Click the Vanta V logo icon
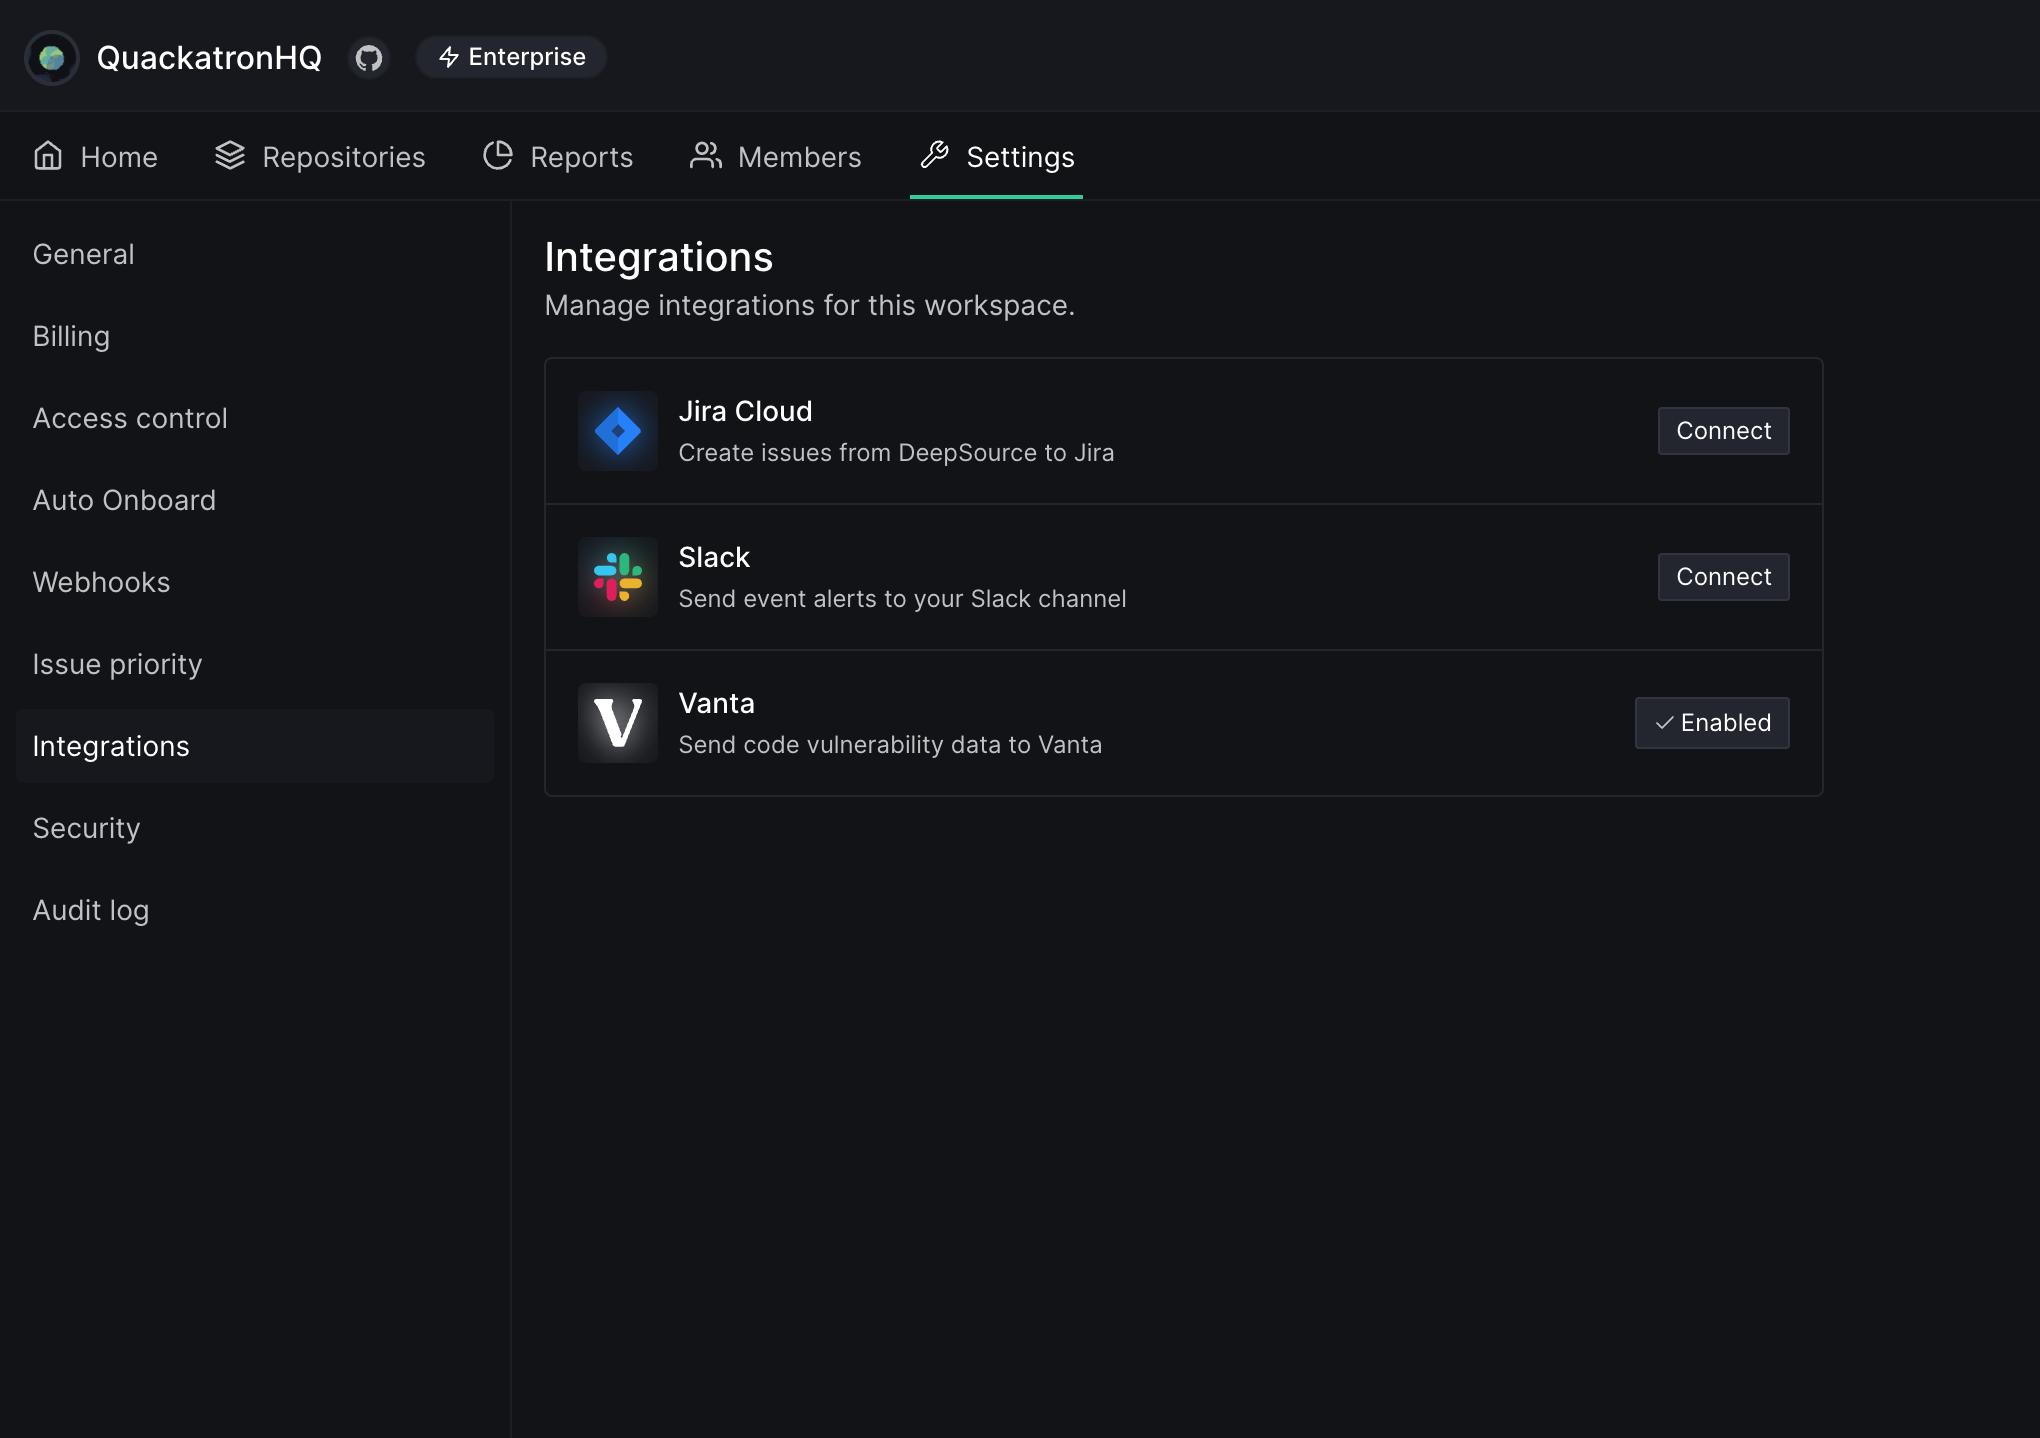This screenshot has height=1438, width=2040. point(617,723)
